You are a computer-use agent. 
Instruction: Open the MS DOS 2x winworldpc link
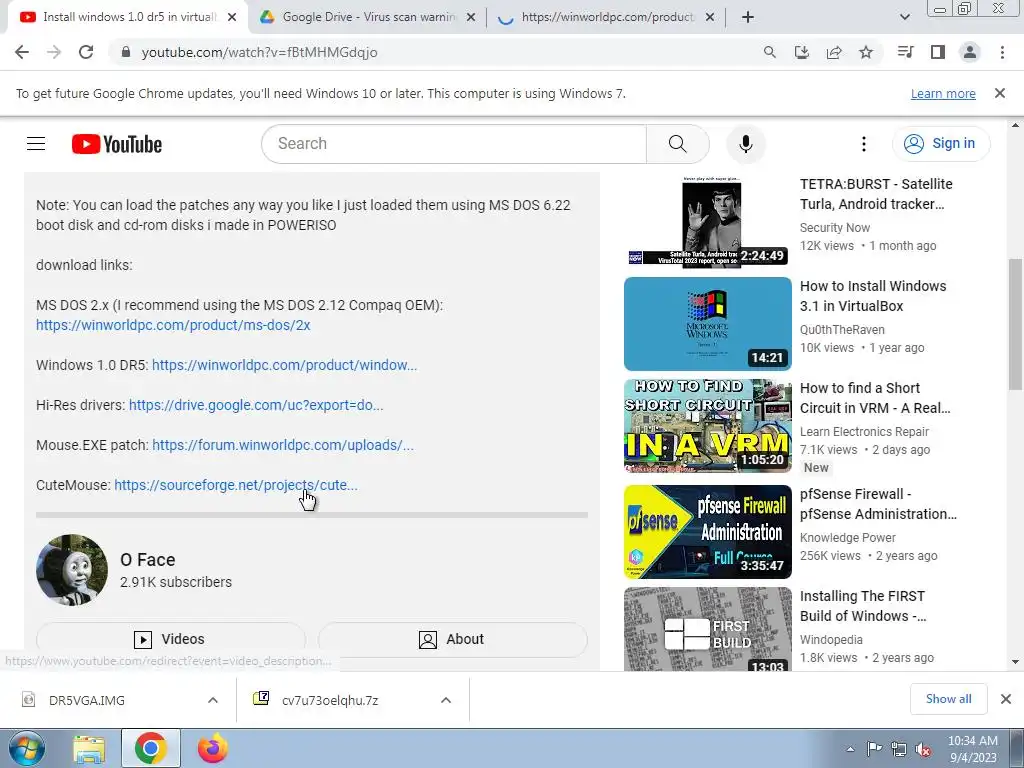click(x=173, y=325)
